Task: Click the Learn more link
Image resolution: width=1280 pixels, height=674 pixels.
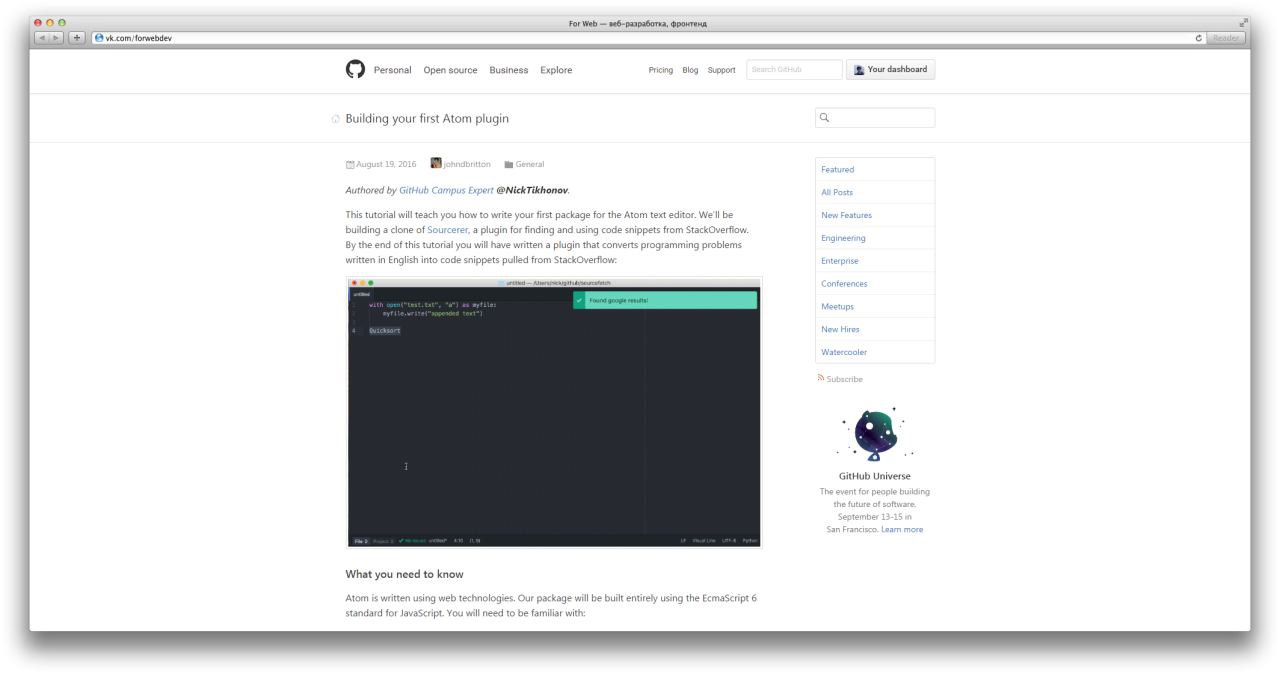Action: (x=902, y=529)
